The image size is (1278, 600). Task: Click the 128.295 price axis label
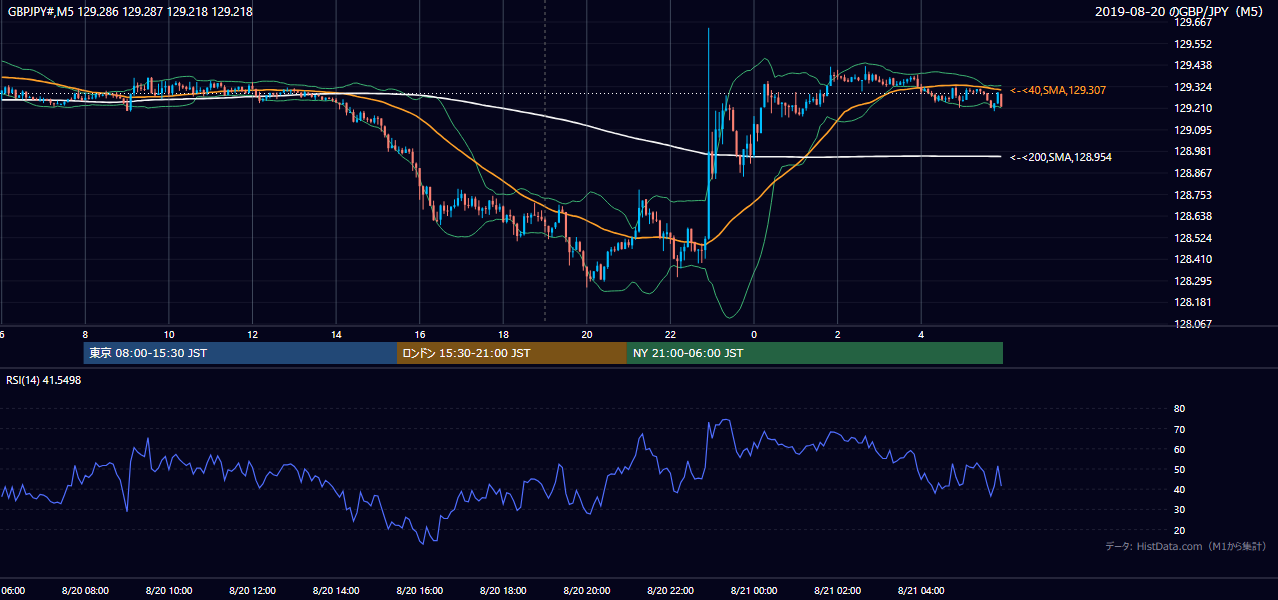[x=1193, y=281]
